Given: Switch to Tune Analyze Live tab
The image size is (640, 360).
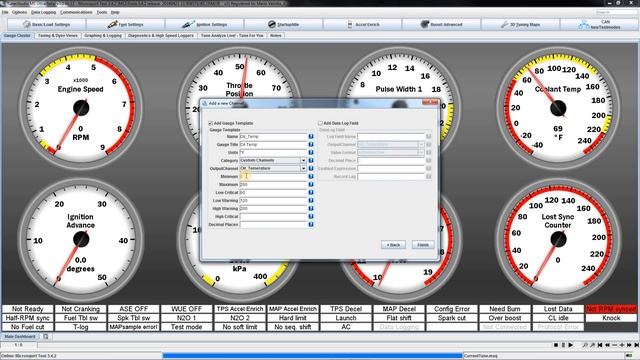Looking at the screenshot, I should pos(232,36).
